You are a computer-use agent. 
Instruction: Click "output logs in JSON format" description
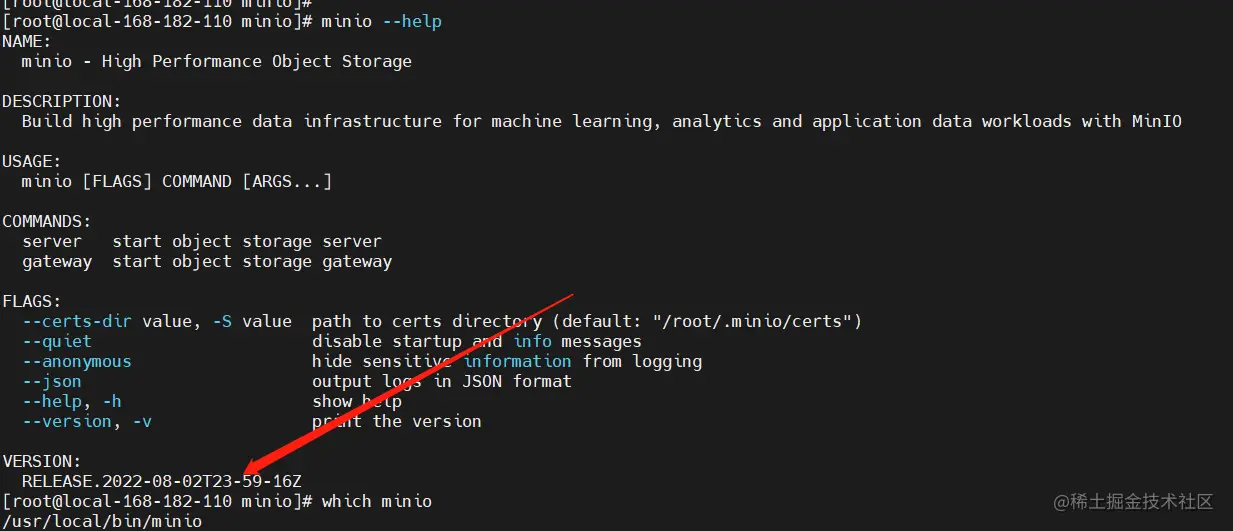[x=442, y=381]
